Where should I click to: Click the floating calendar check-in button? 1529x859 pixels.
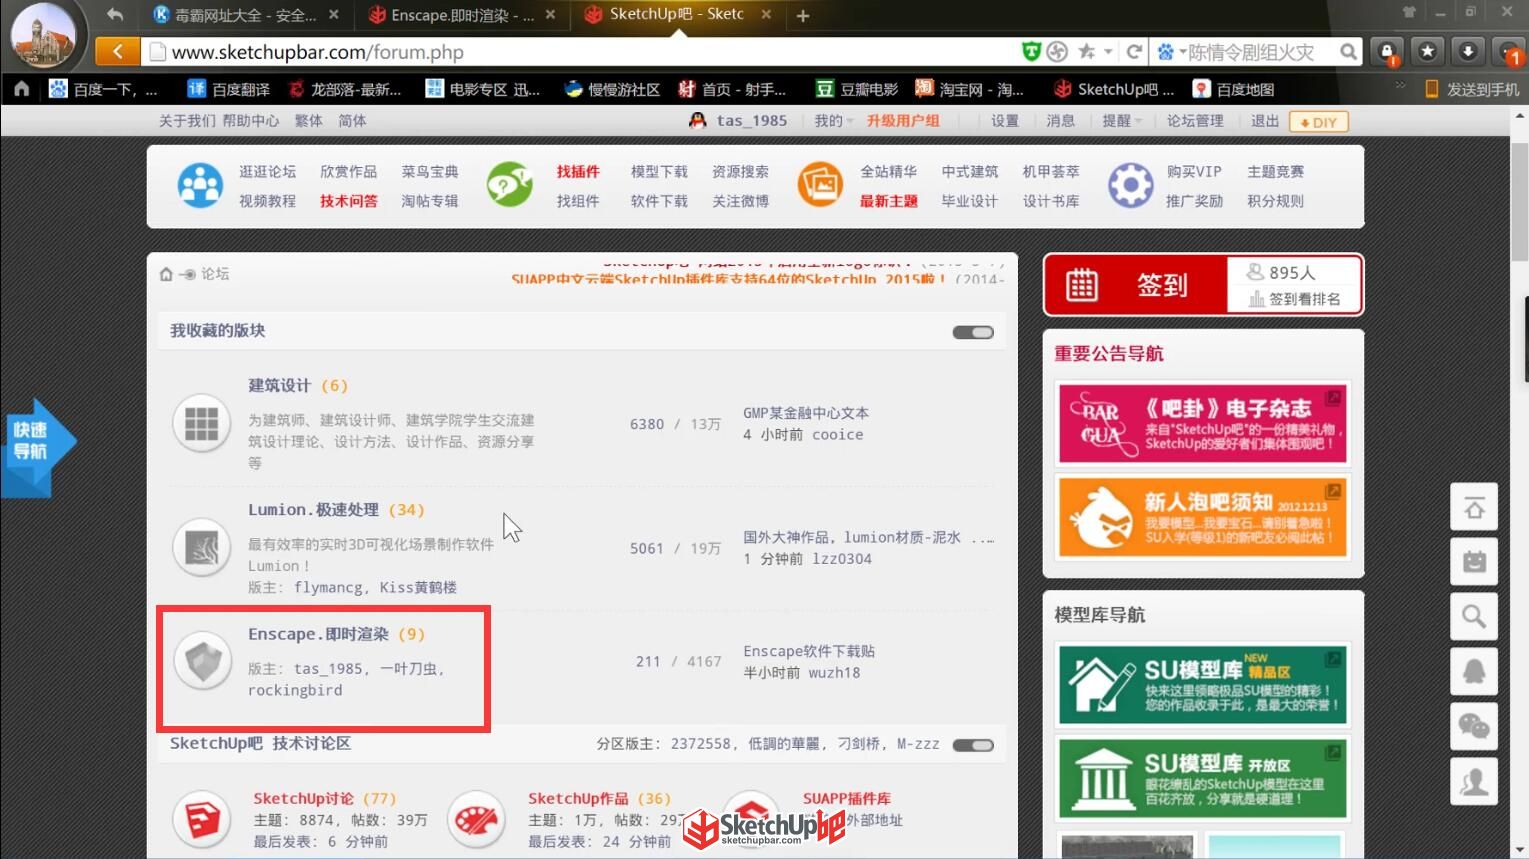[1474, 561]
